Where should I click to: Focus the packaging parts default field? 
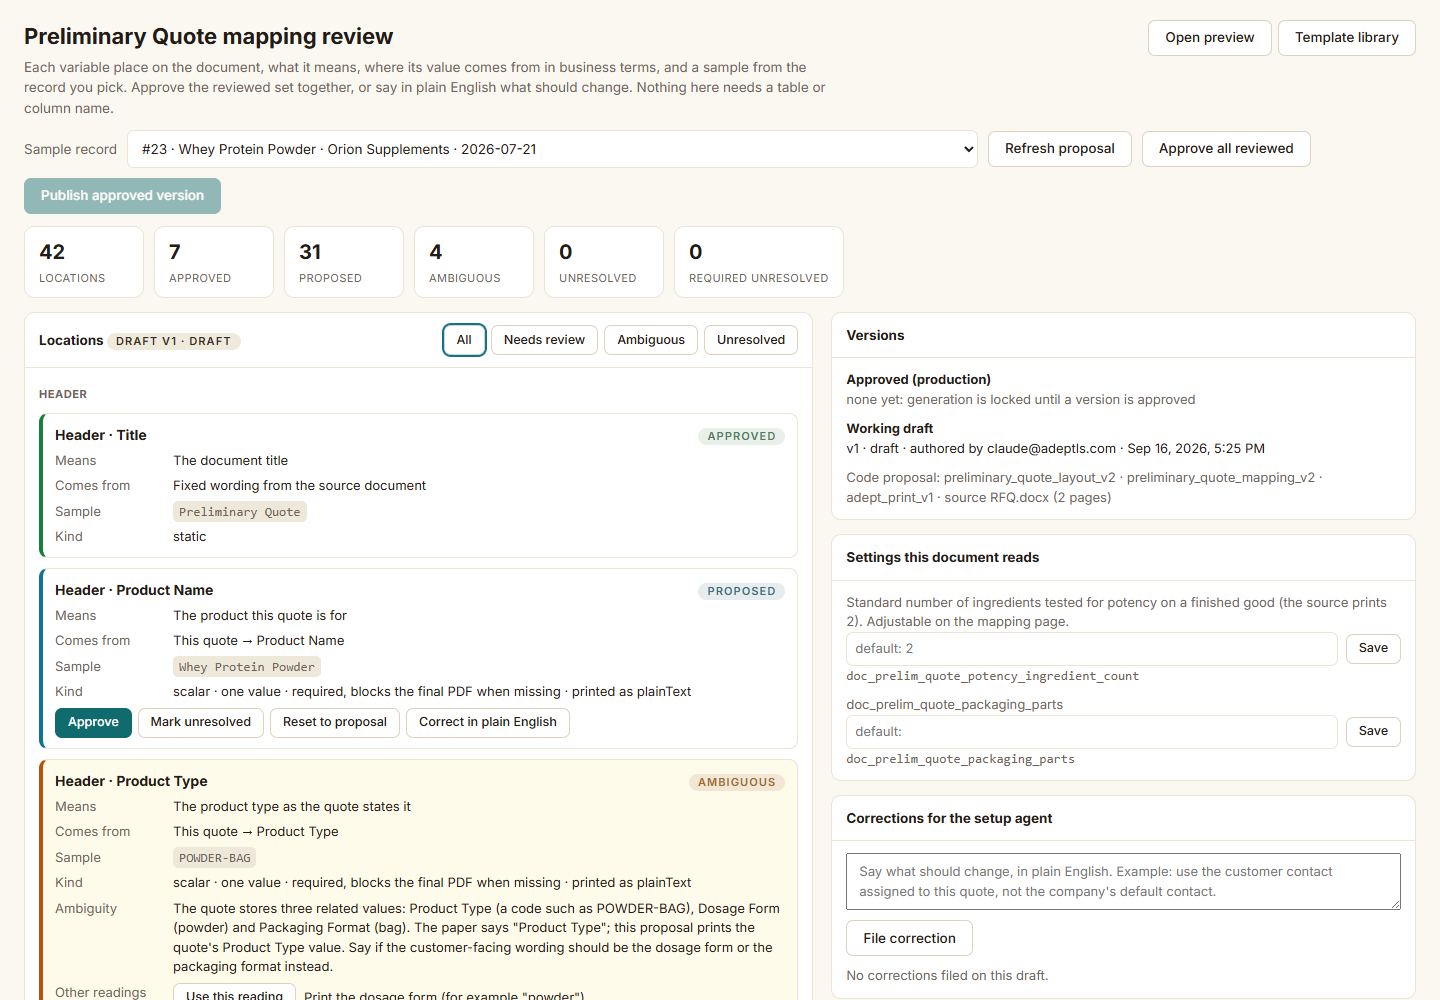[x=1092, y=732]
